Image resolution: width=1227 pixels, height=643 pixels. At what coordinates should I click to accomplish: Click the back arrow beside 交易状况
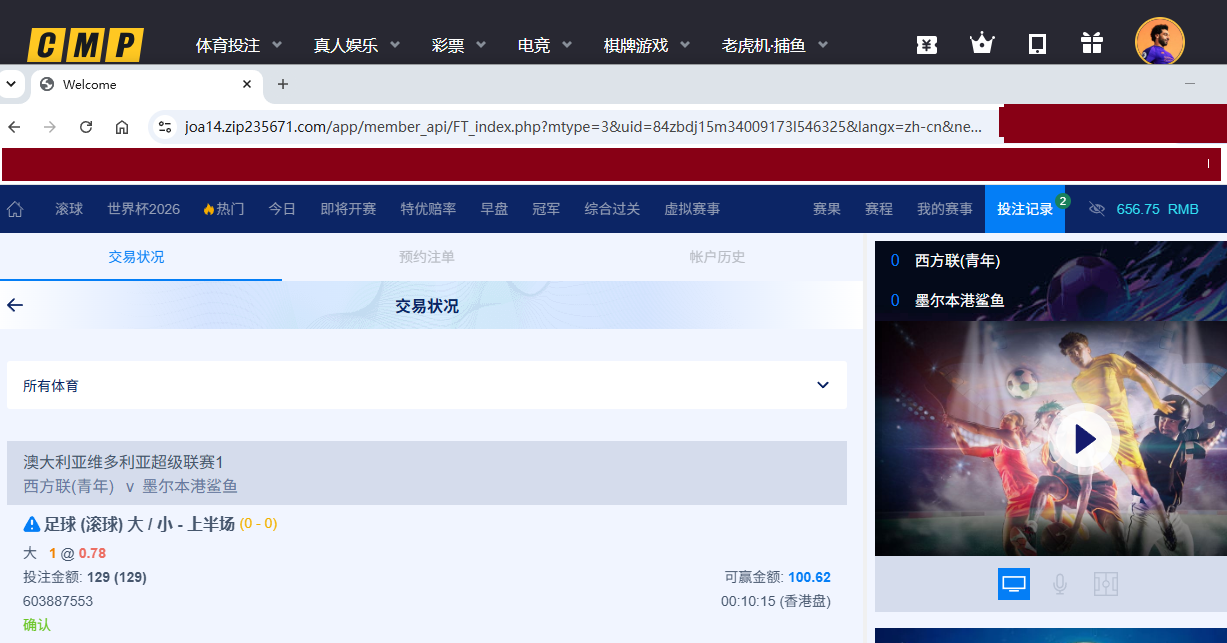click(x=15, y=305)
